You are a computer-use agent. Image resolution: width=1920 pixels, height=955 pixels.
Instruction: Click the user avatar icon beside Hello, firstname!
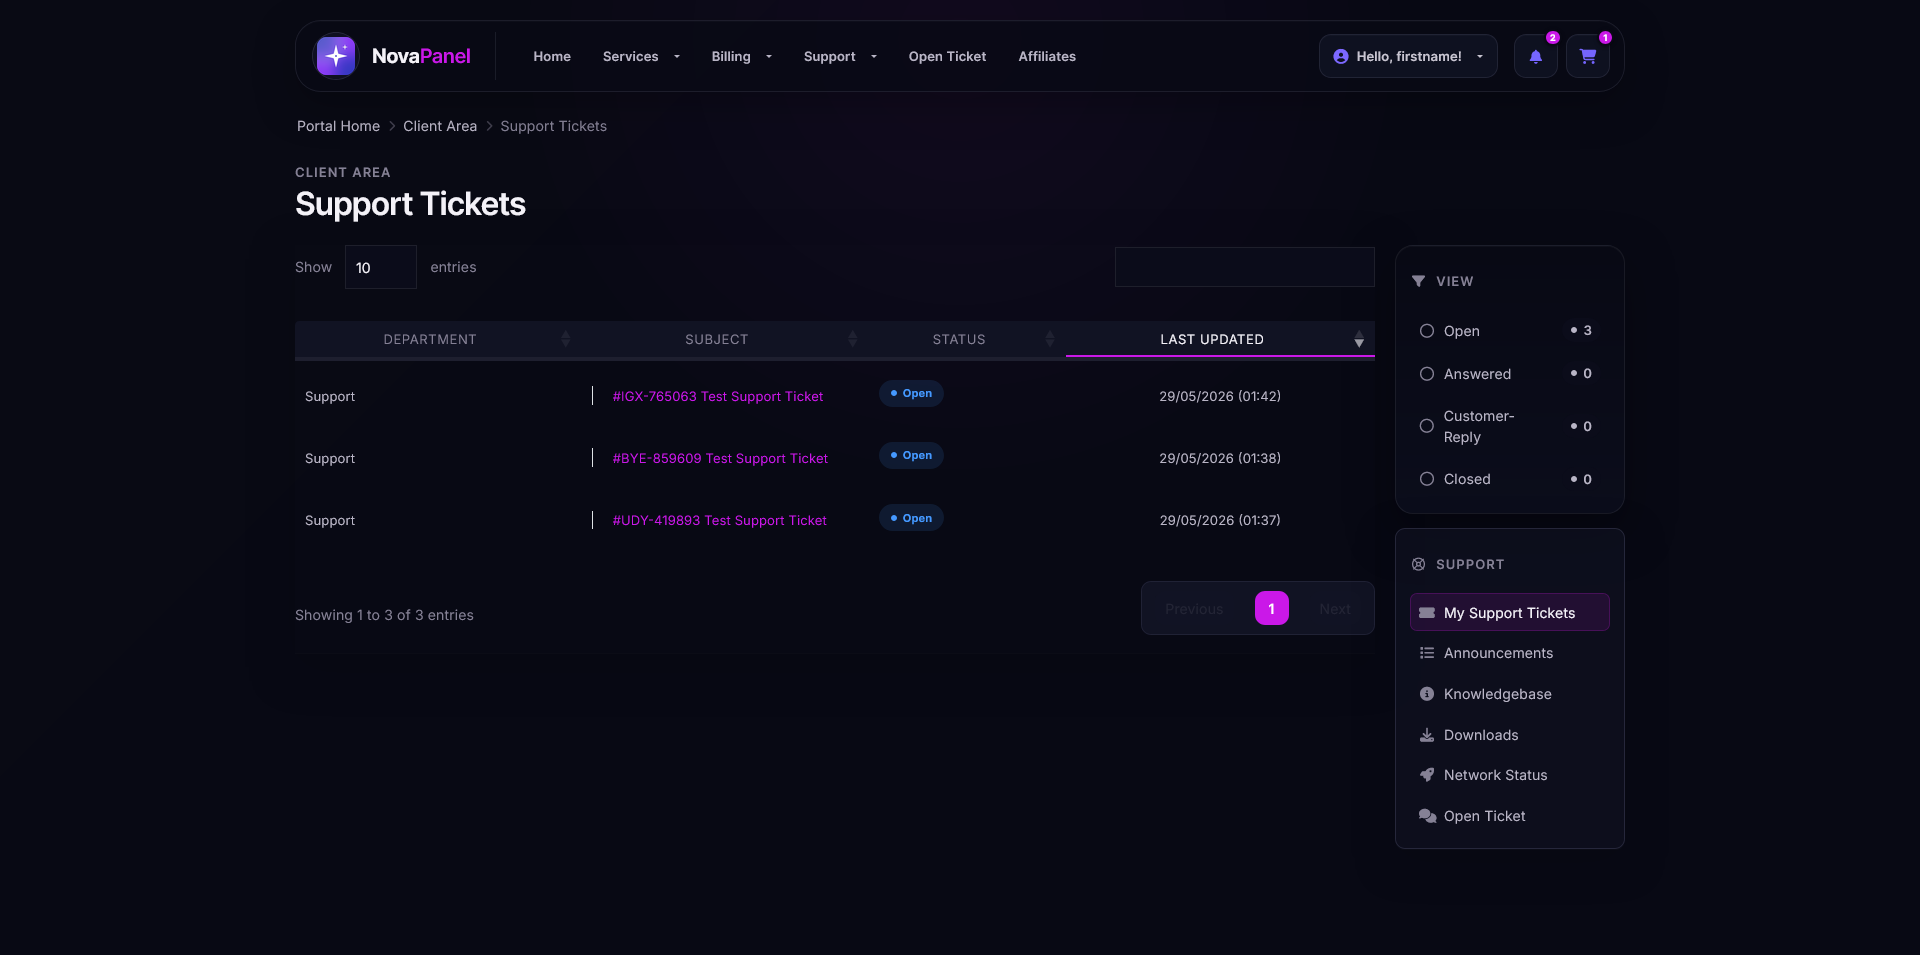[x=1341, y=56]
